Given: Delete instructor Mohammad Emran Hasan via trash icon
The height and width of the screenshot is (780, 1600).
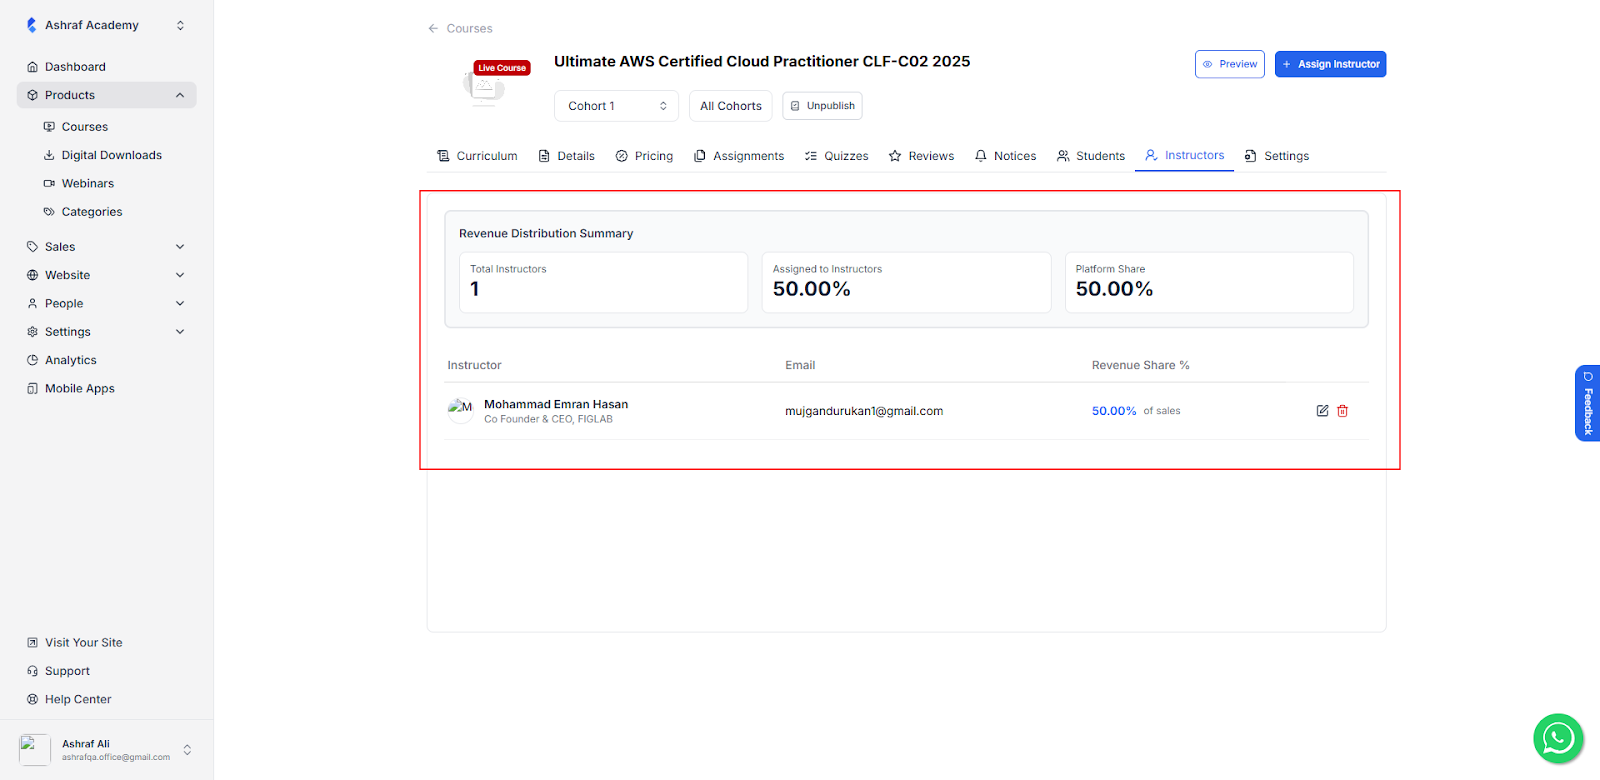Looking at the screenshot, I should 1343,411.
